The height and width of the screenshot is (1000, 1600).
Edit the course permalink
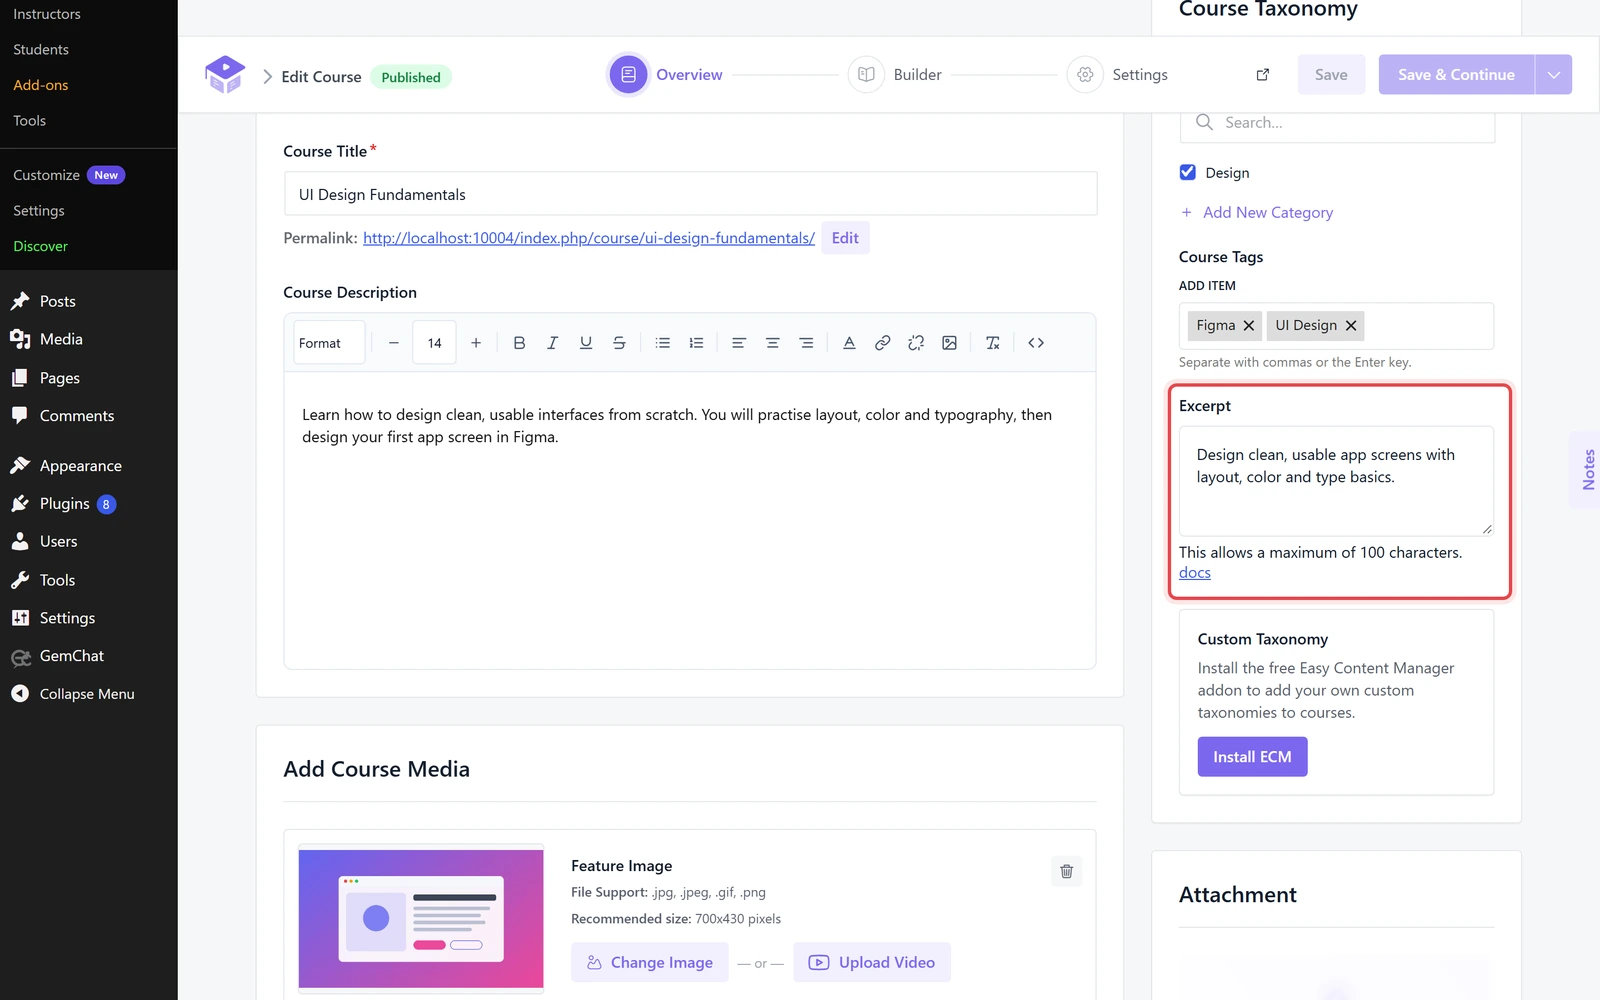(845, 238)
